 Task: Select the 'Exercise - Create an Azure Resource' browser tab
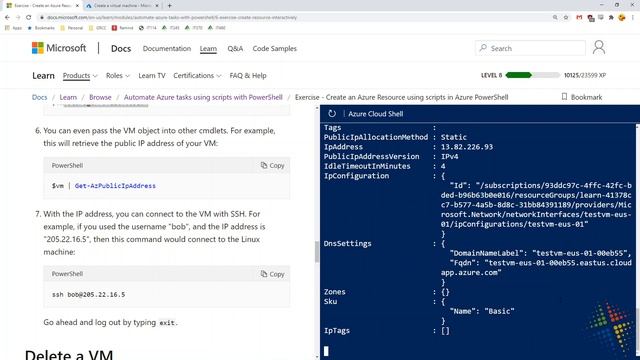tap(42, 6)
